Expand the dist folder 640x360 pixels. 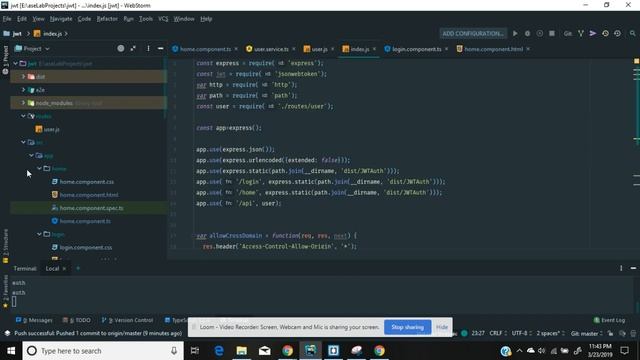tap(23, 76)
